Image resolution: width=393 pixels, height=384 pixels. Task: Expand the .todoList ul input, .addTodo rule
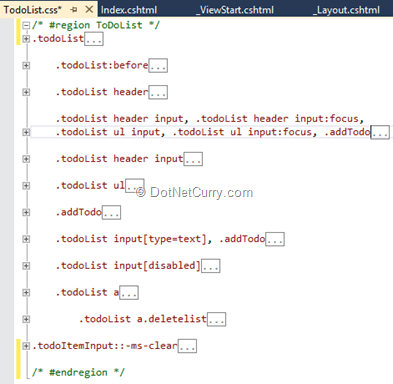coord(26,132)
